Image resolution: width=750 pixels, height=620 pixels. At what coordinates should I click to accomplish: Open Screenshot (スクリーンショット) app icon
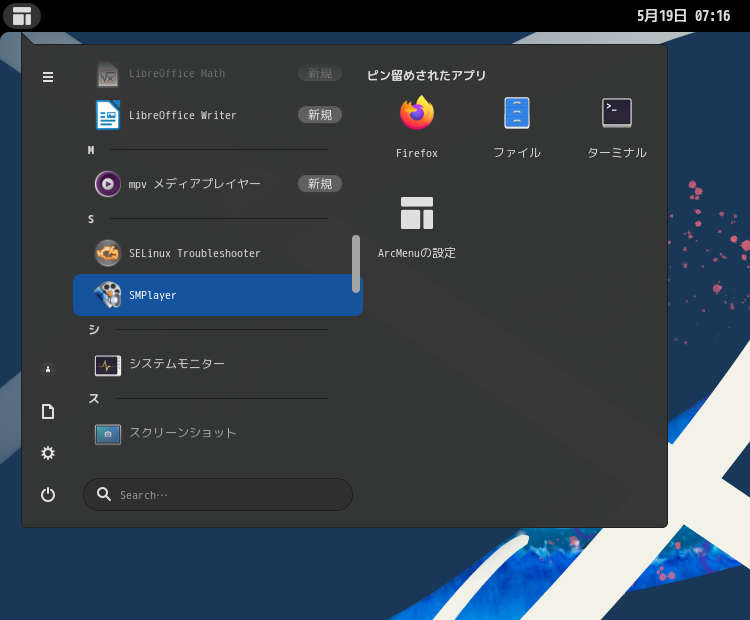point(108,434)
